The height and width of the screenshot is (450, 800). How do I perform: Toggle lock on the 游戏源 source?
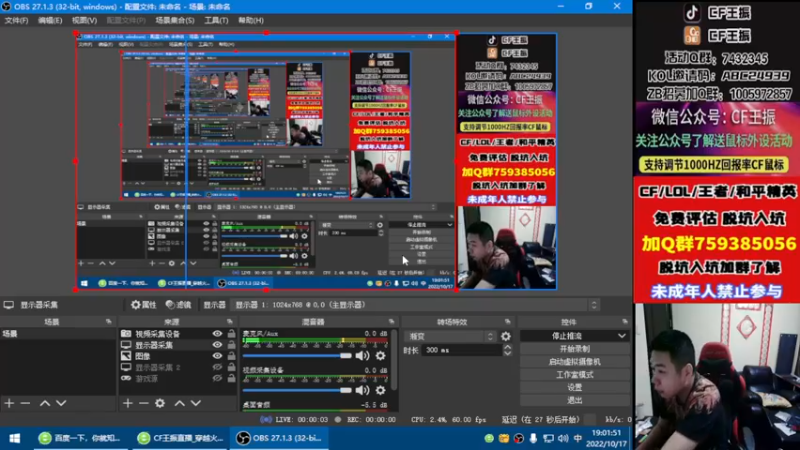pos(231,379)
